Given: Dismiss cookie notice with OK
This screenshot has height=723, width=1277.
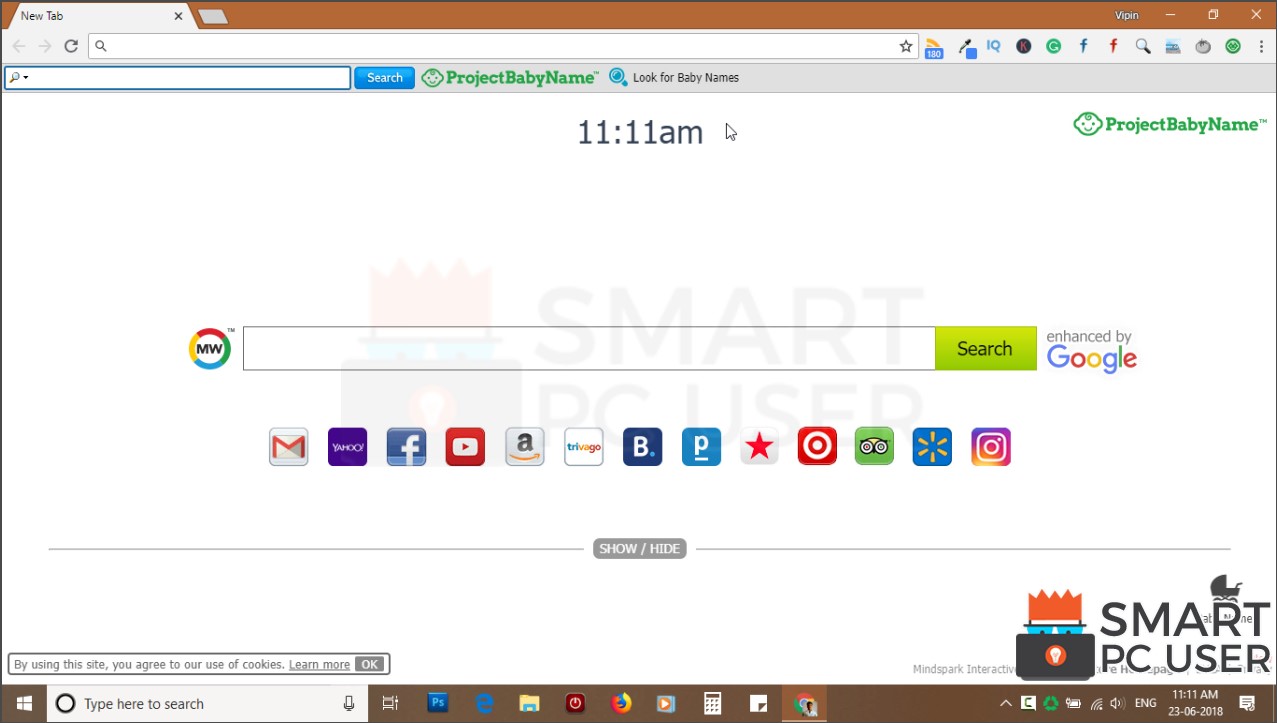Looking at the screenshot, I should 370,664.
